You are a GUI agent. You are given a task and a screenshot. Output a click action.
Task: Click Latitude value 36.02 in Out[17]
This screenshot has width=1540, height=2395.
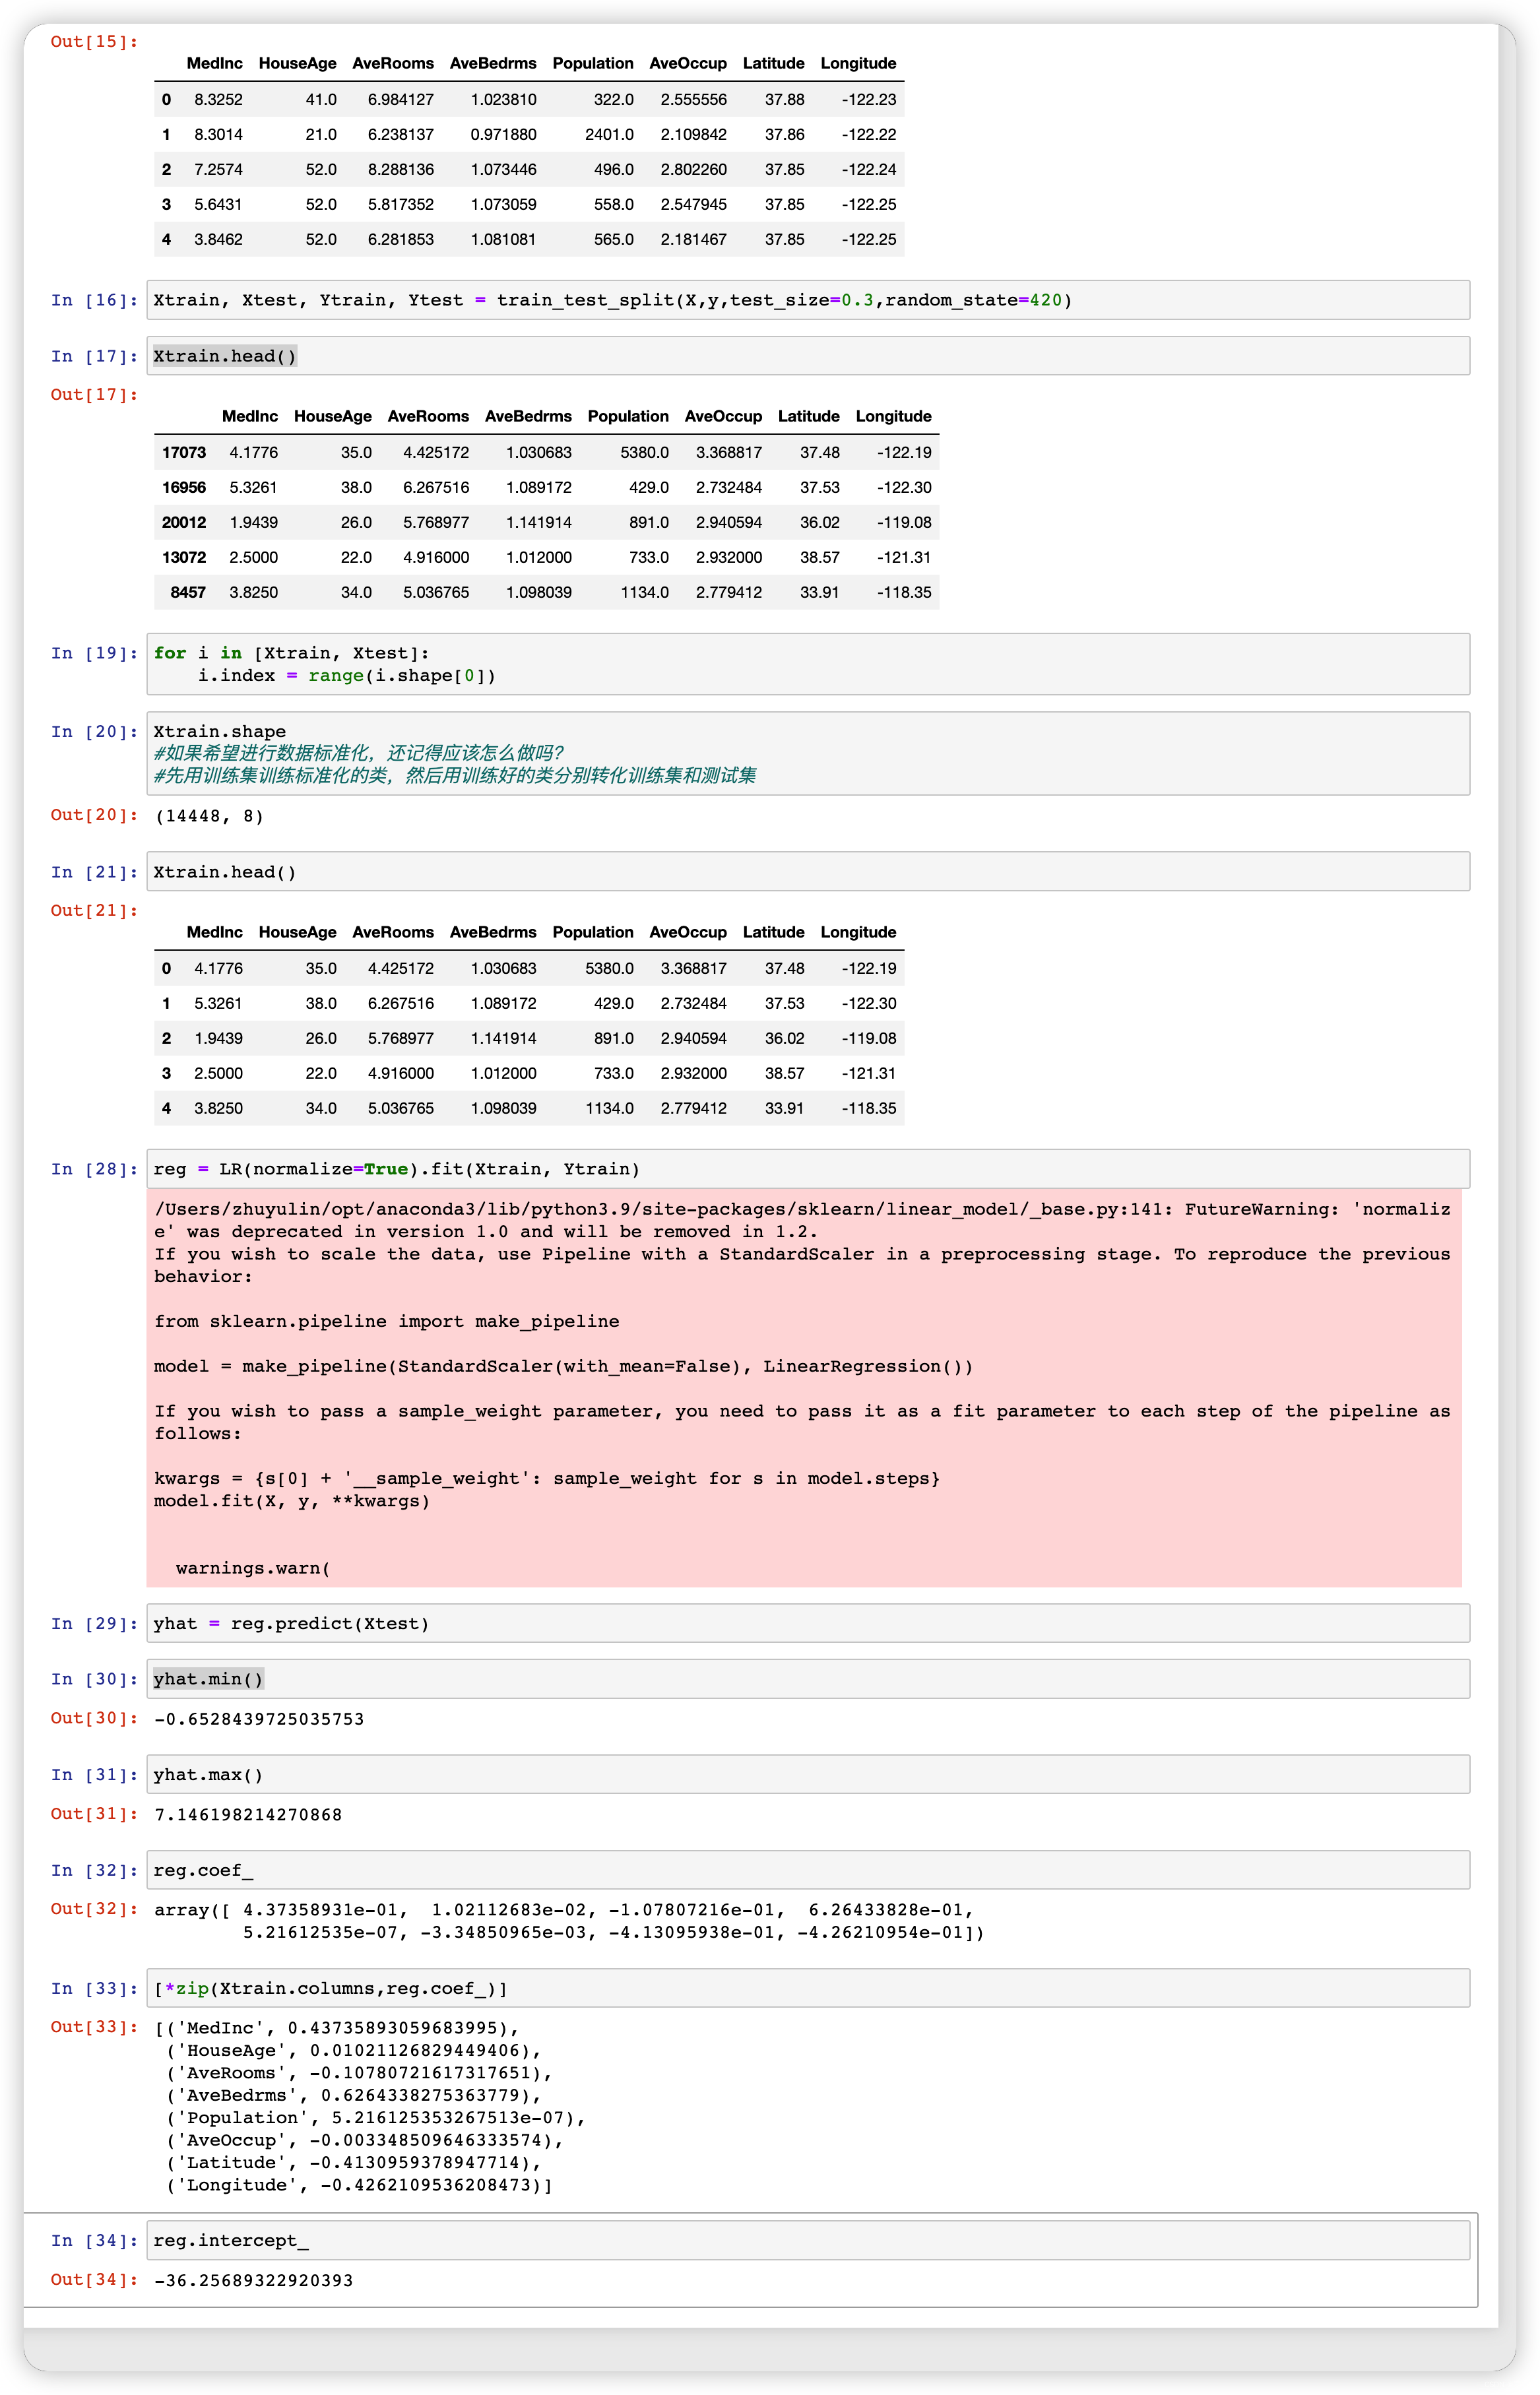[x=819, y=522]
